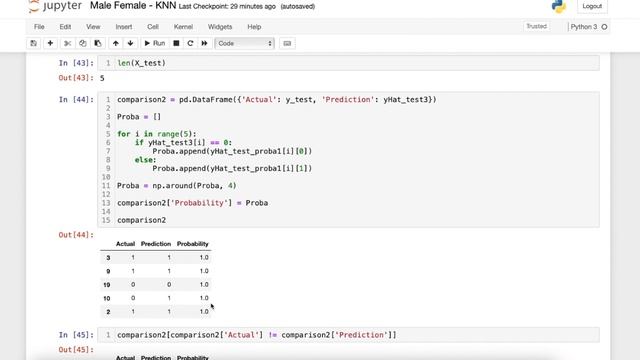Open the Widgets menu
The height and width of the screenshot is (360, 640).
tap(220, 27)
